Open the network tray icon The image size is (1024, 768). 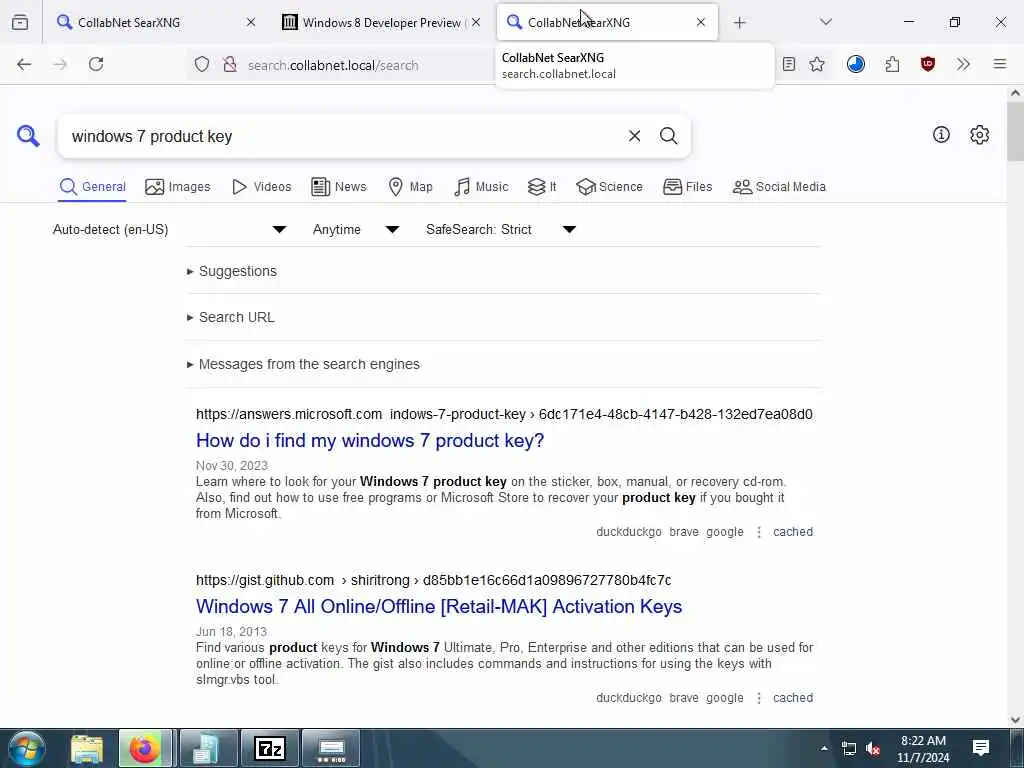click(848, 748)
